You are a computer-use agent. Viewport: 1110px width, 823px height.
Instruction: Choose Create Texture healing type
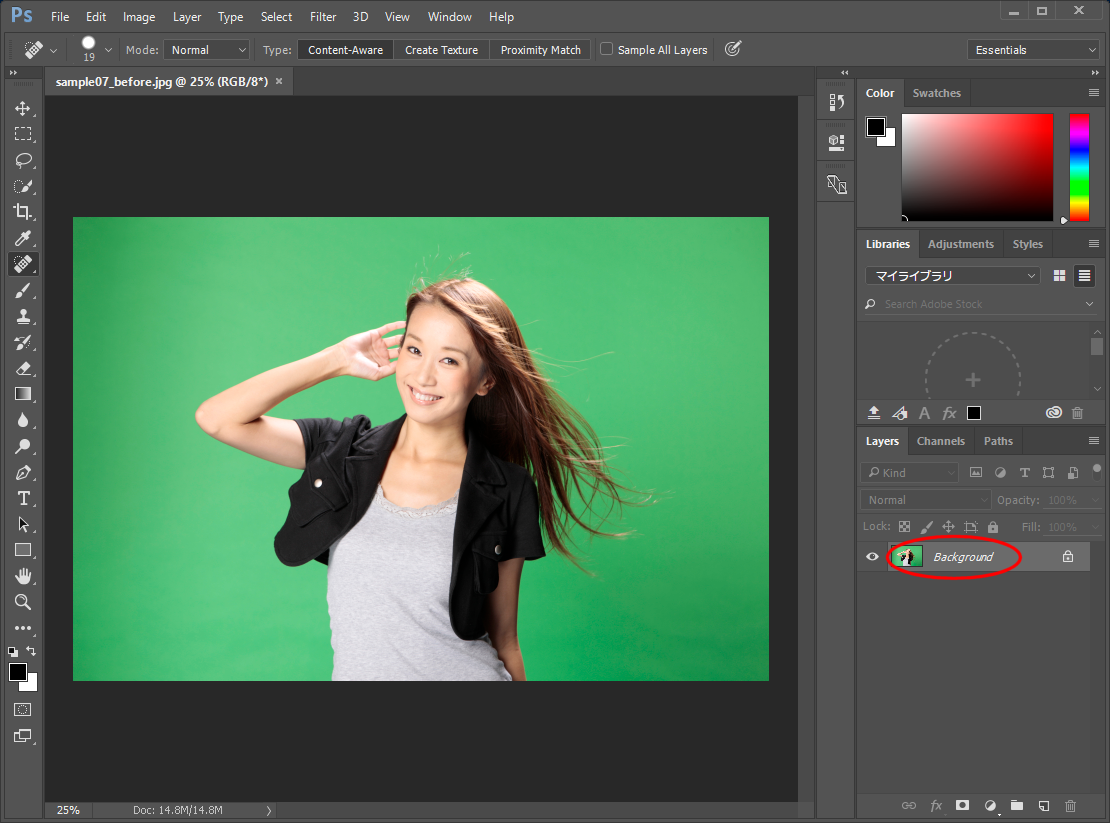coord(441,50)
